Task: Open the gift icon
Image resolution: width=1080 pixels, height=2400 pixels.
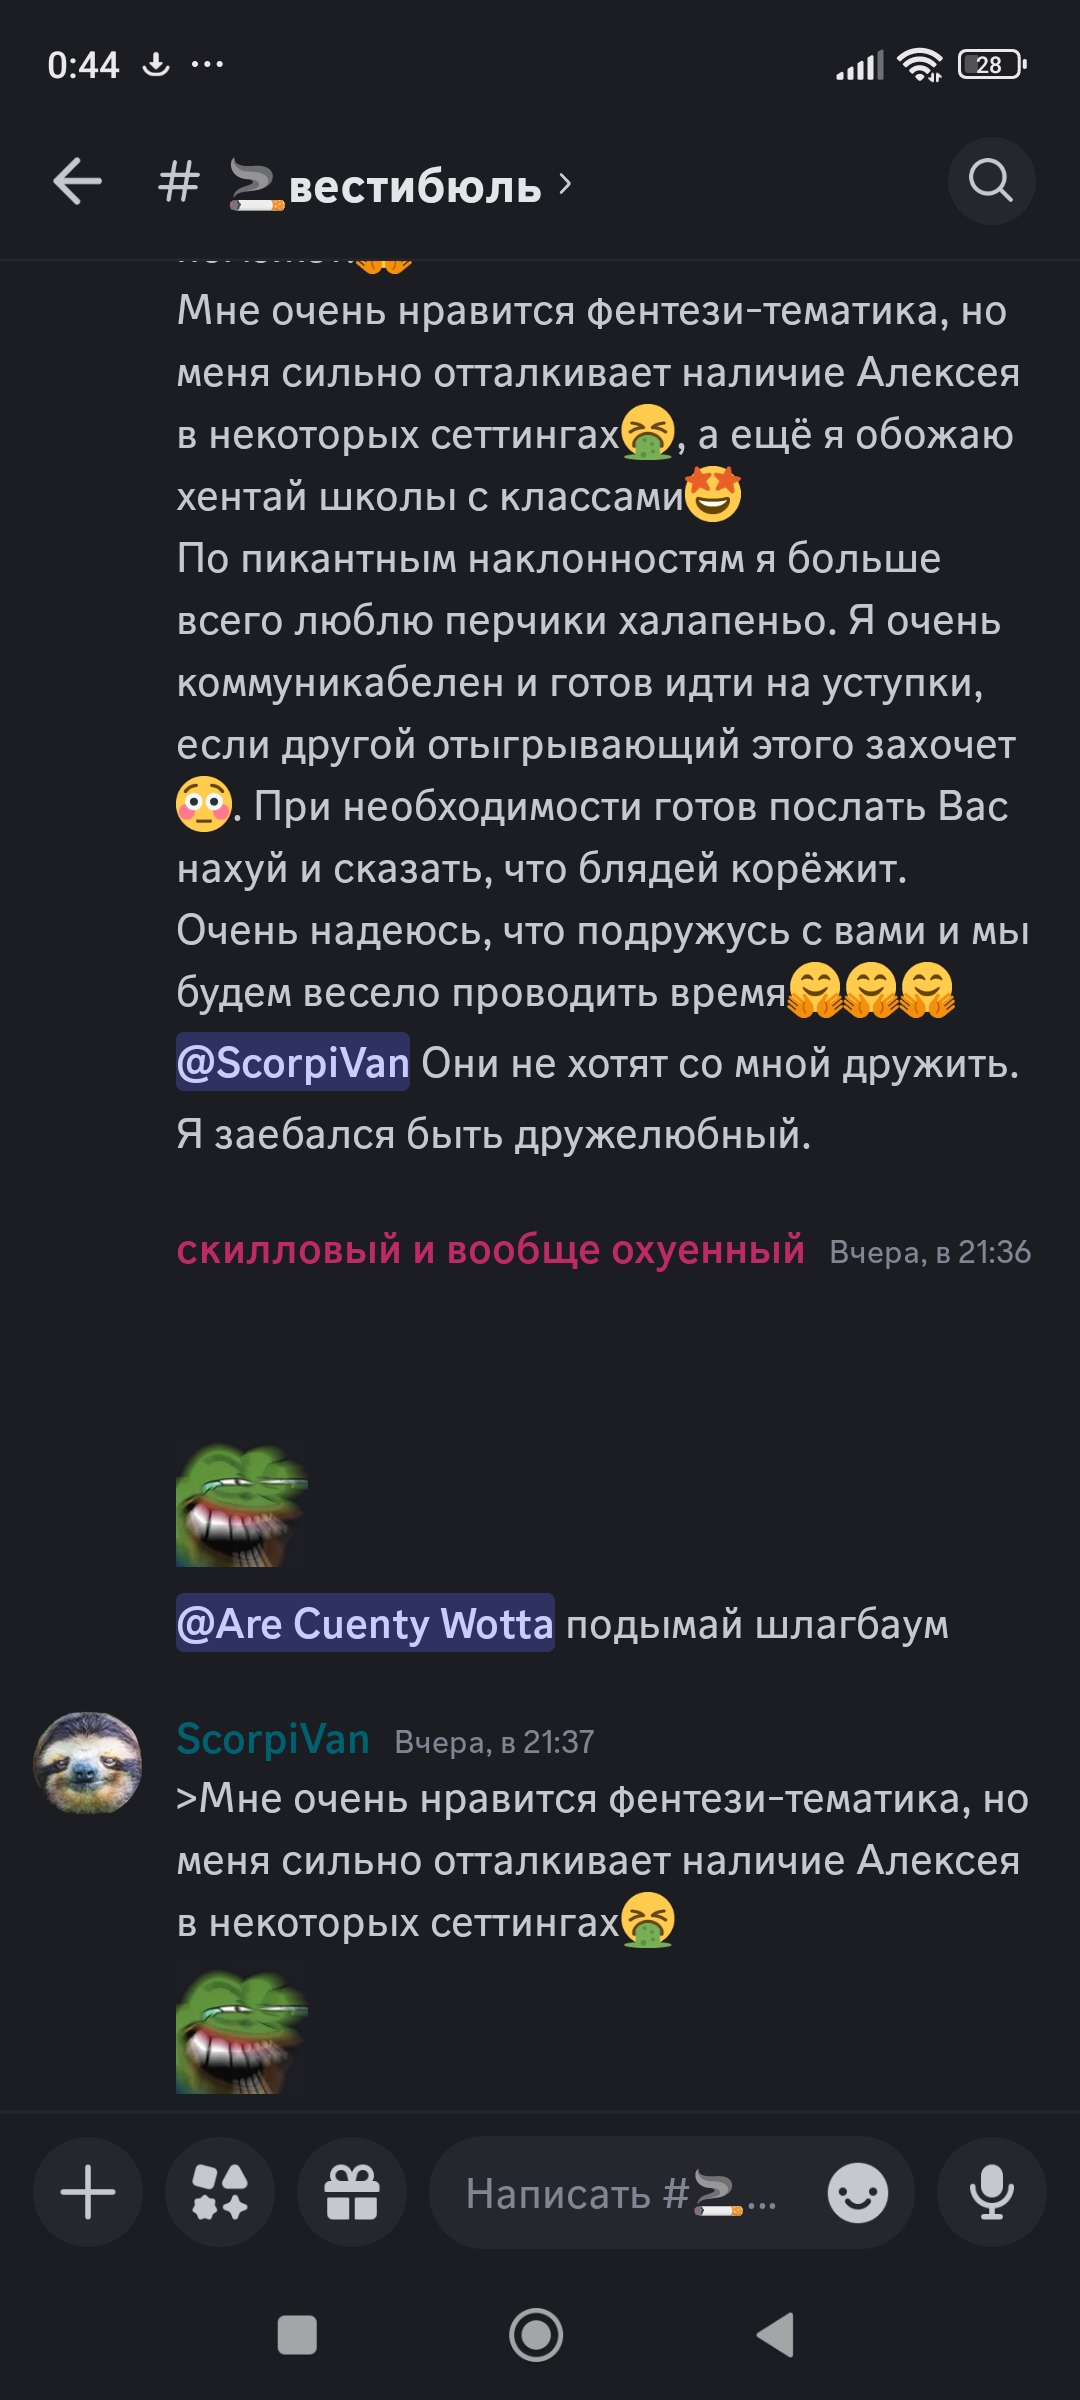Action: [352, 2193]
